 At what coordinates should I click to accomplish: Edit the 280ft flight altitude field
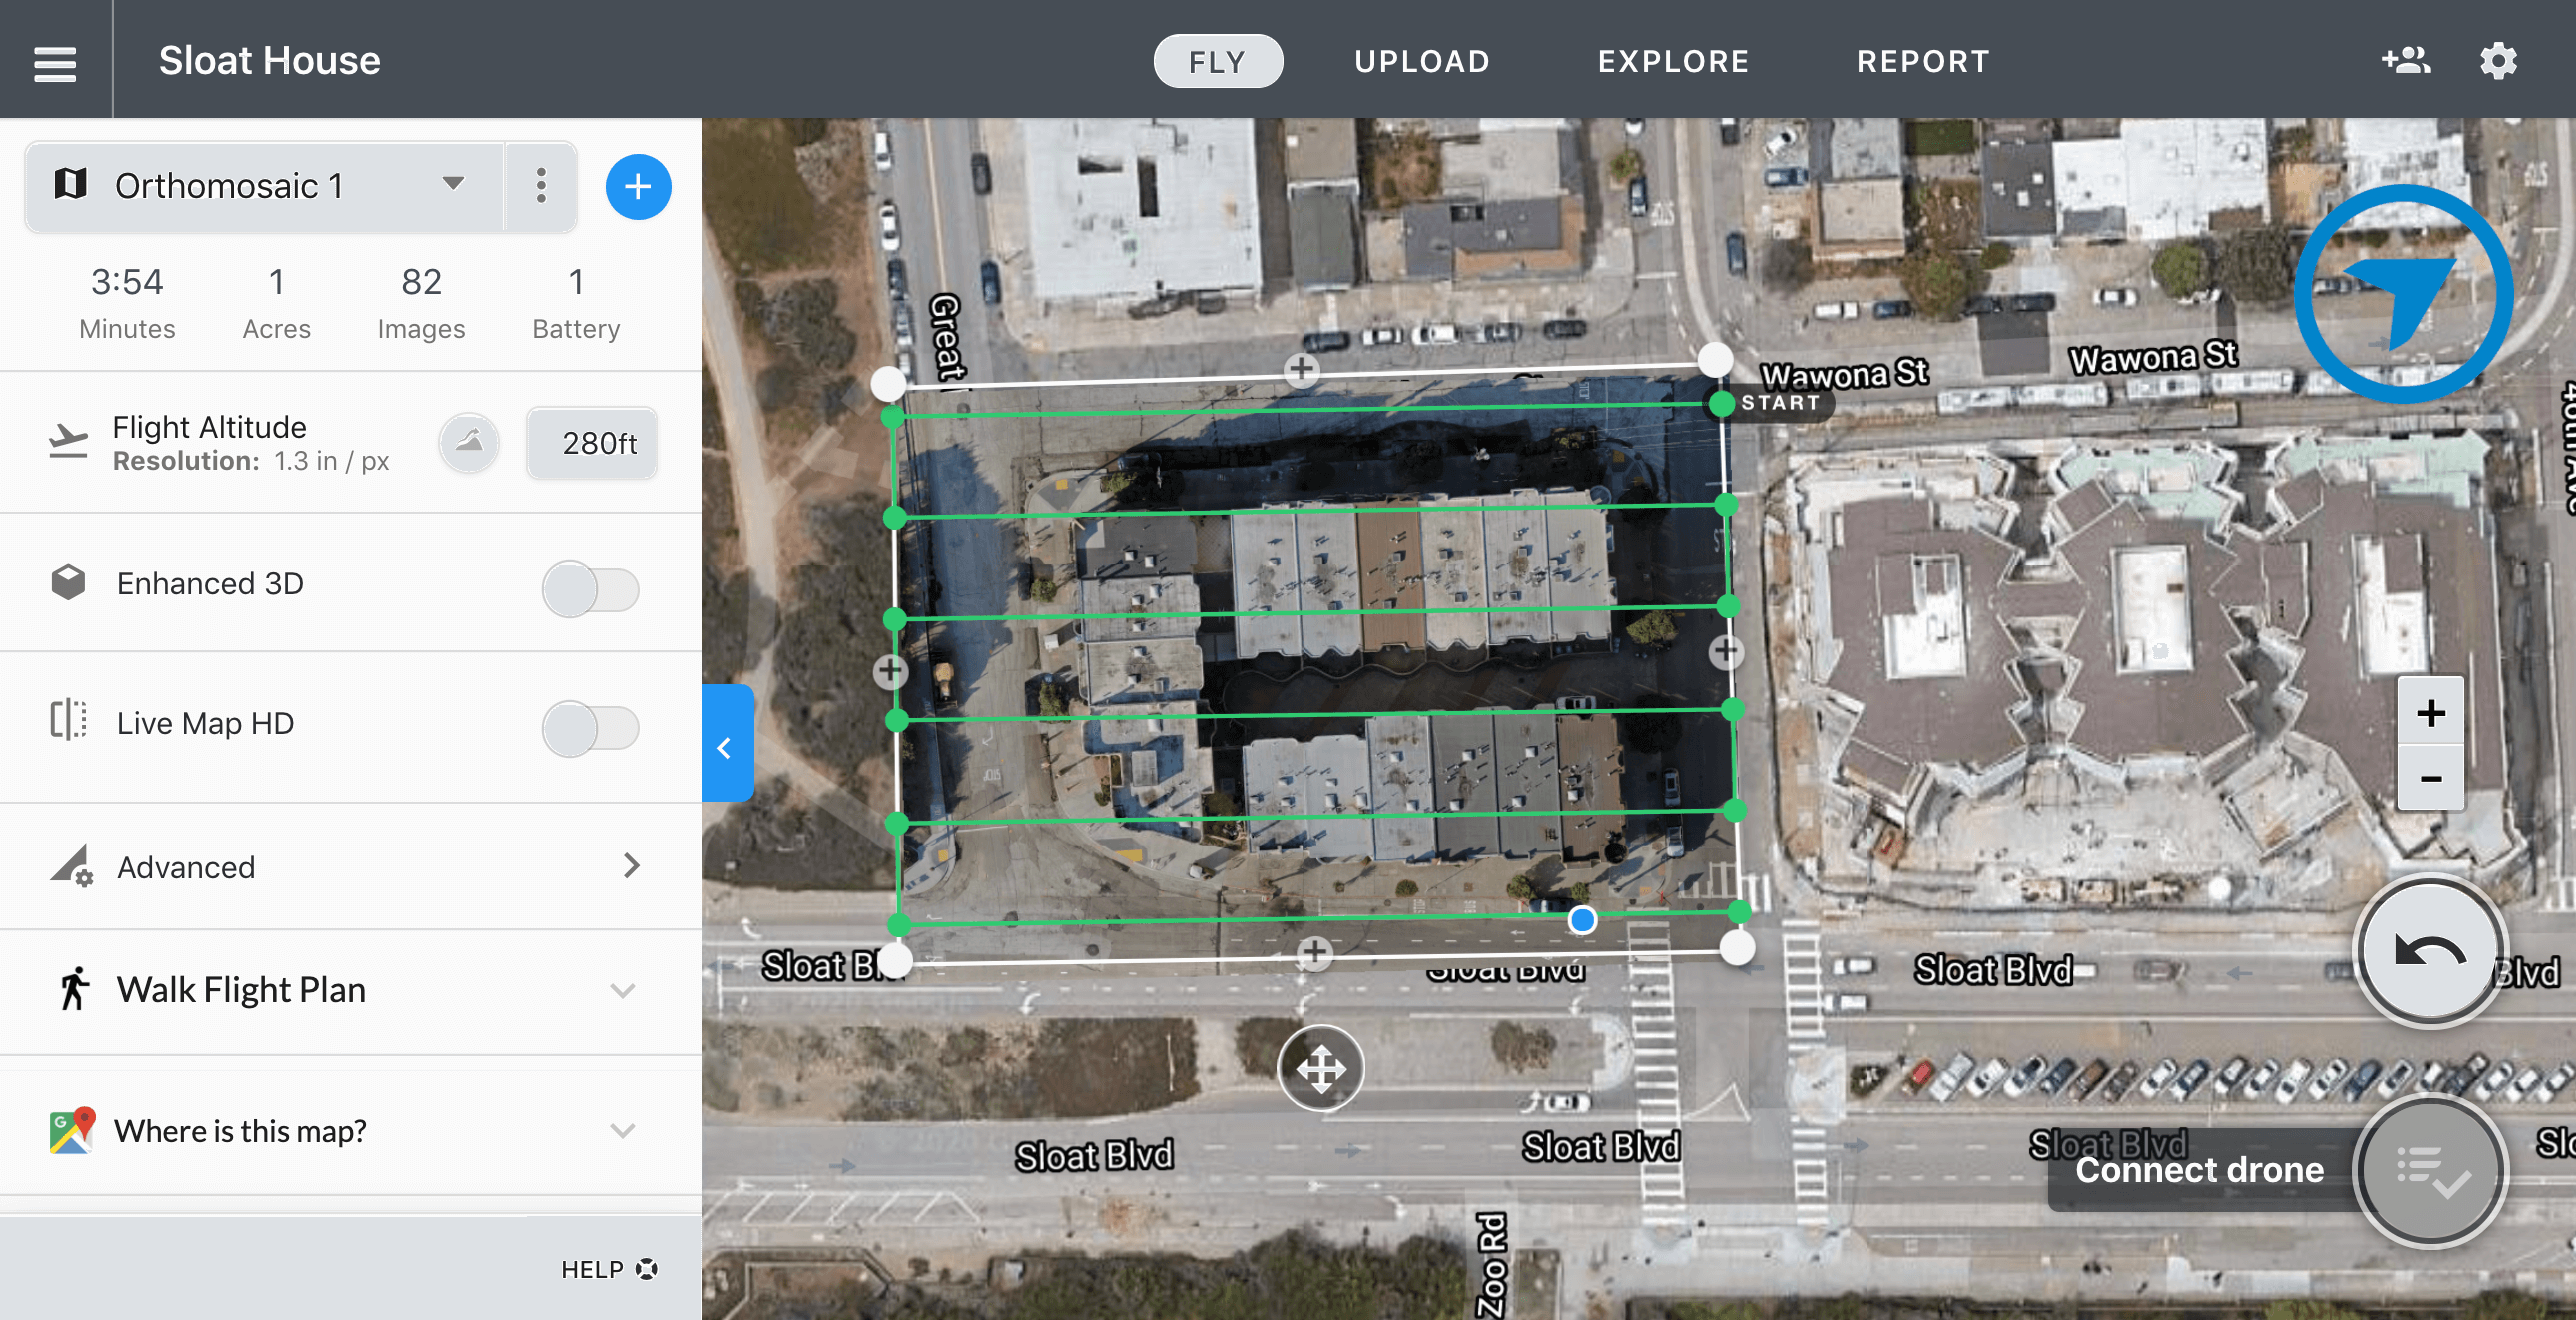click(x=593, y=443)
